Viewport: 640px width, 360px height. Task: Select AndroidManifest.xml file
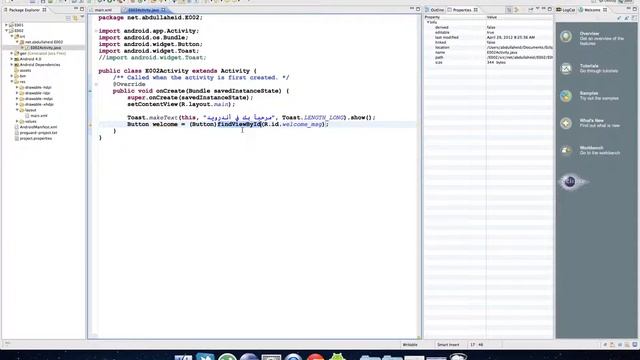[x=38, y=127]
